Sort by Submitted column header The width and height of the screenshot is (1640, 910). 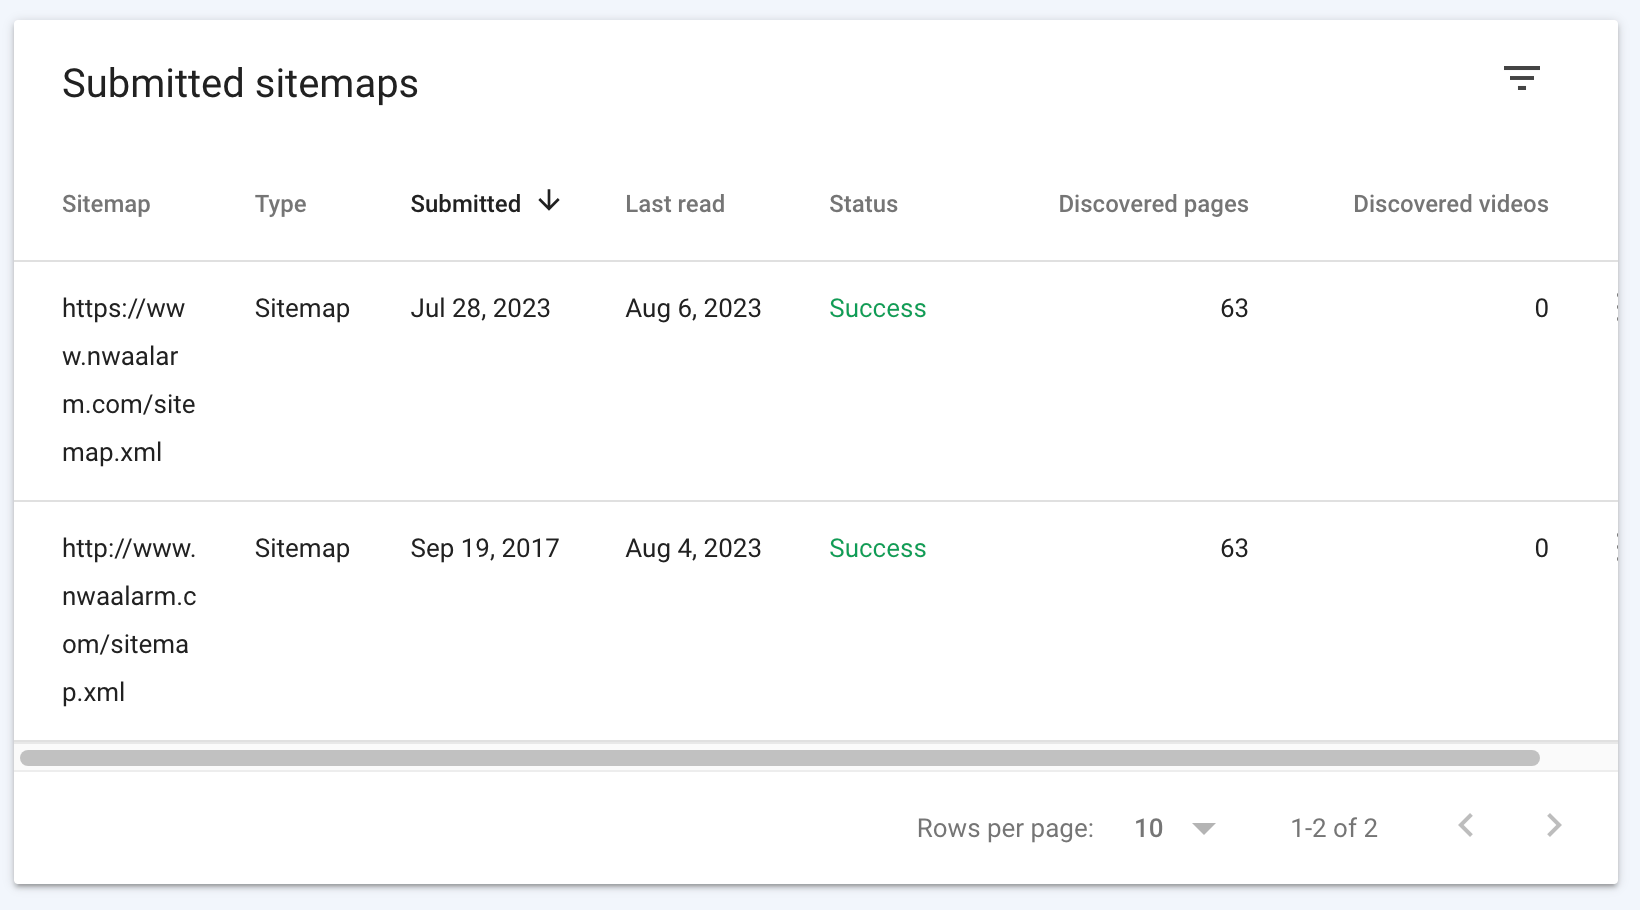coord(465,204)
